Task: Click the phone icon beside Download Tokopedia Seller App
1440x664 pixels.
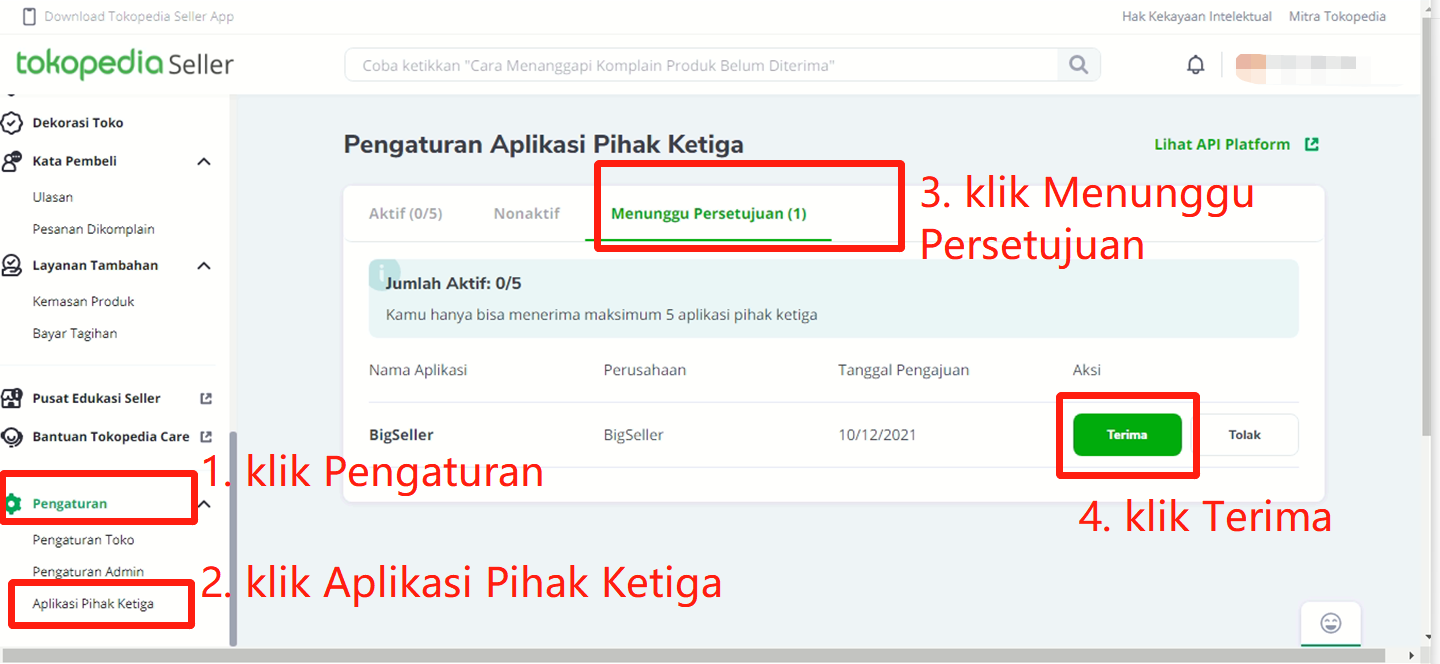Action: pyautogui.click(x=28, y=16)
